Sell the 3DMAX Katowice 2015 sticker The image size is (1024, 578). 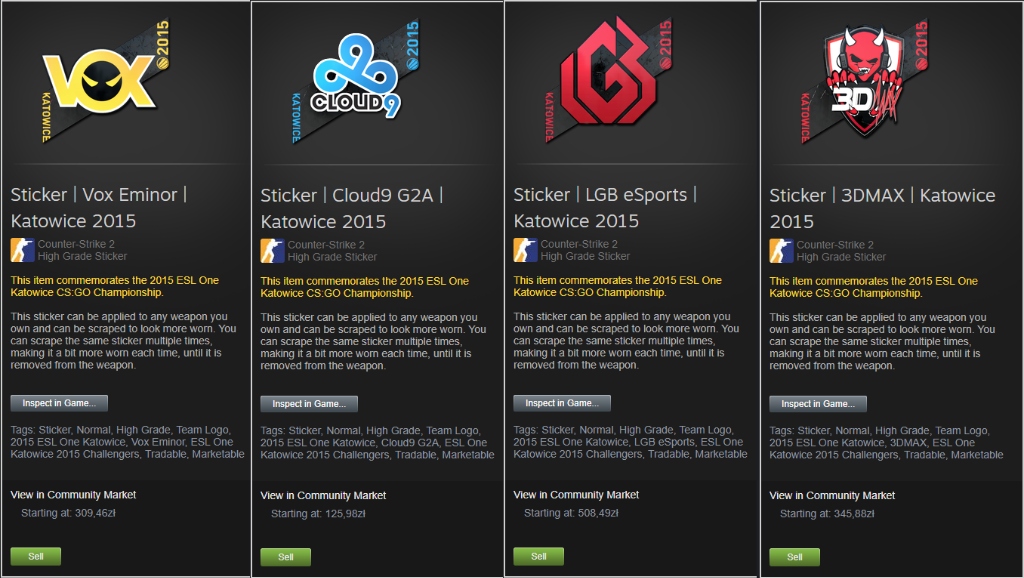click(795, 557)
